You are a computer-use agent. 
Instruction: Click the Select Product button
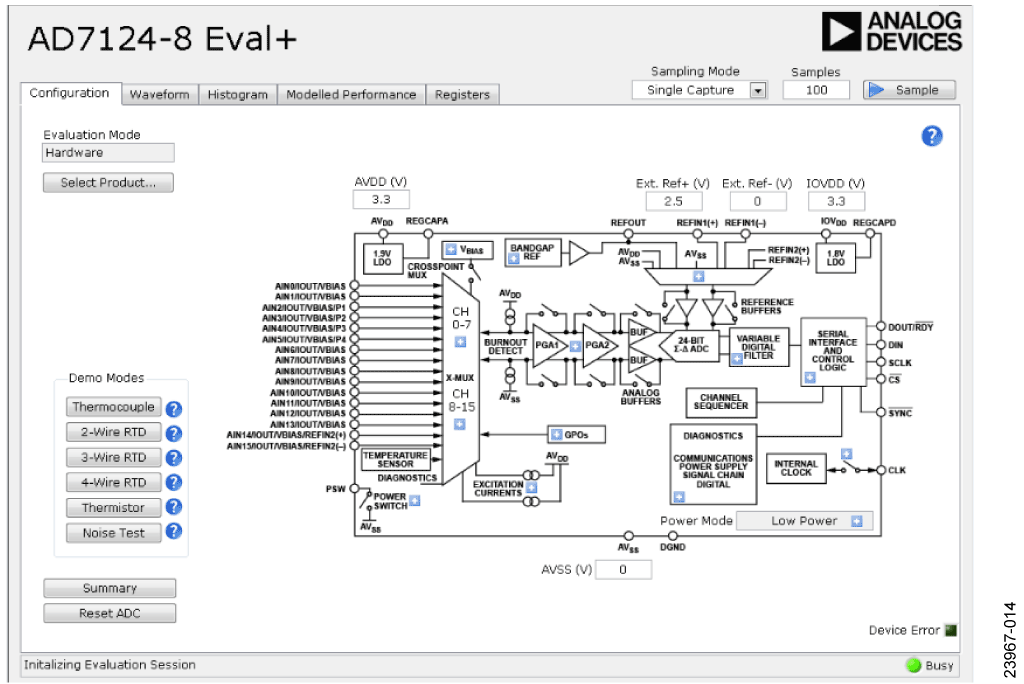click(x=108, y=183)
